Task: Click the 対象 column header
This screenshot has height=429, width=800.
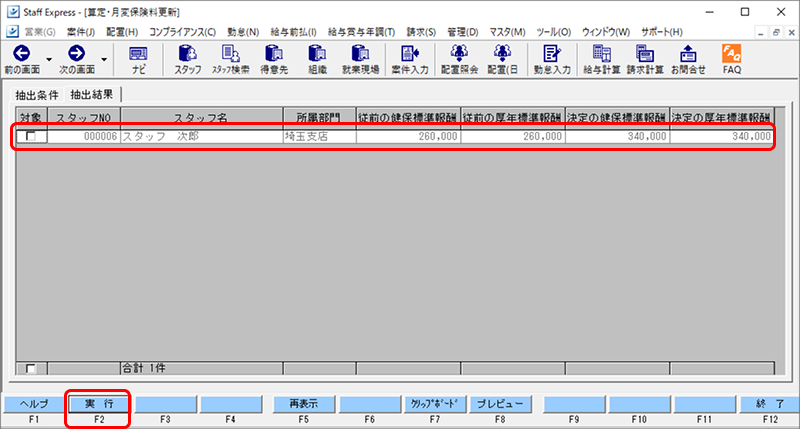Action: (x=31, y=118)
